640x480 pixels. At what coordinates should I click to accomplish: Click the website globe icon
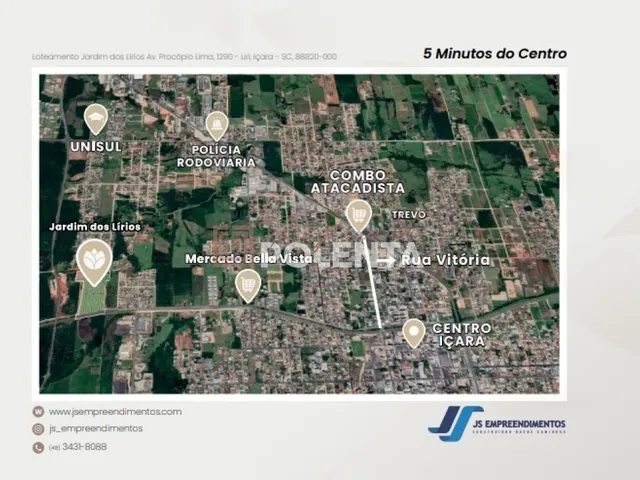pyautogui.click(x=38, y=411)
